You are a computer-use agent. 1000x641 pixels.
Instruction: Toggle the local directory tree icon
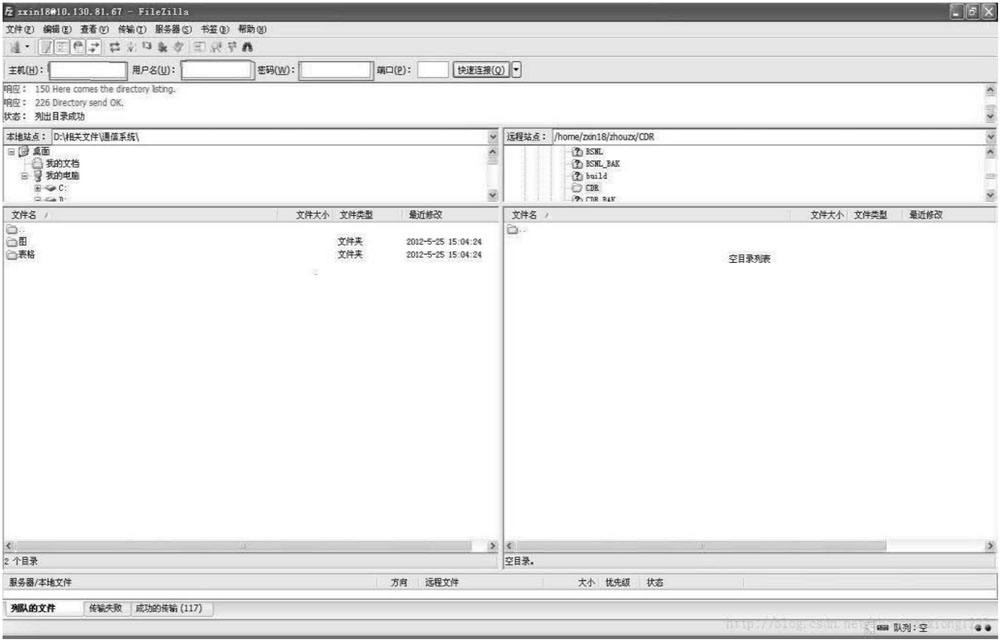coord(62,47)
